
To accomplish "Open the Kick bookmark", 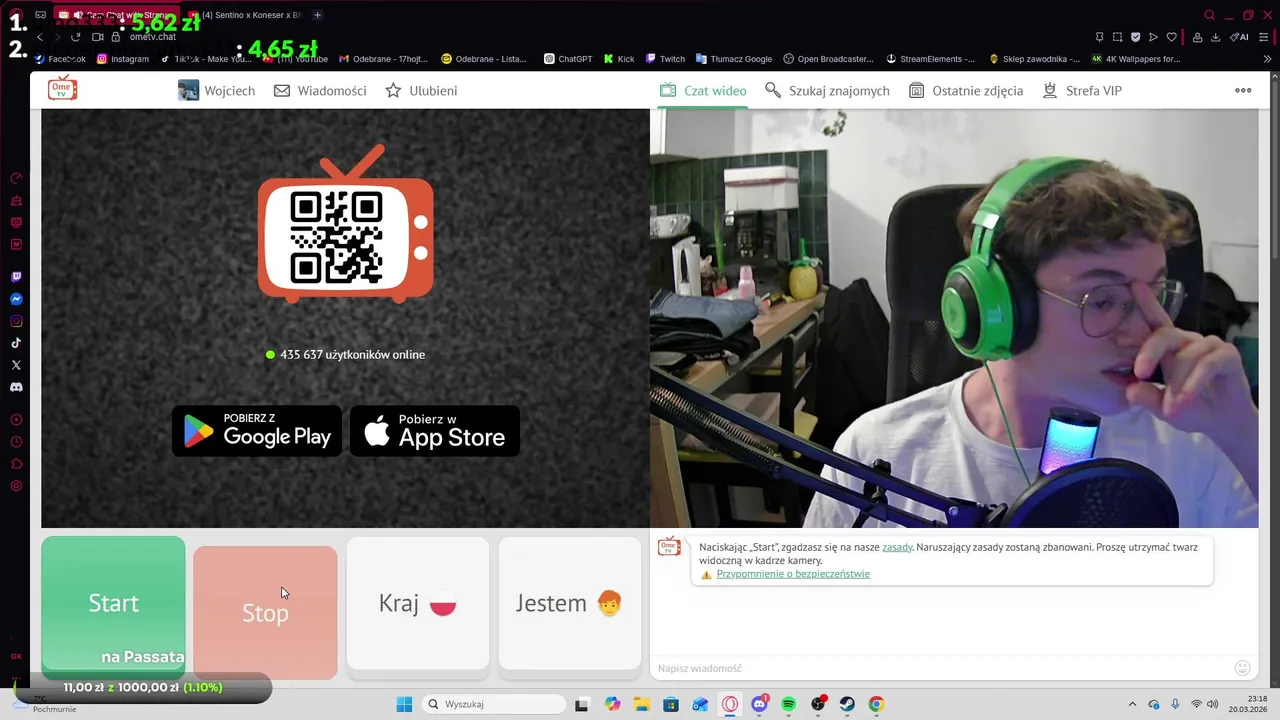I will 619,59.
